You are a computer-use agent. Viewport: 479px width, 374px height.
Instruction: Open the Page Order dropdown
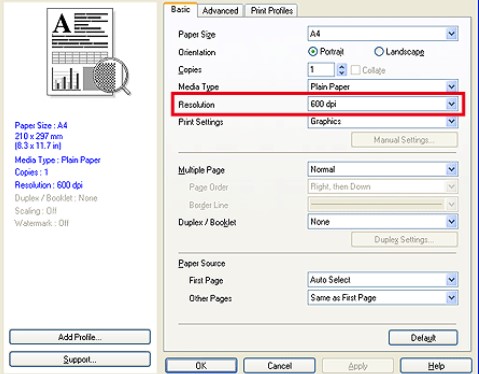point(383,187)
